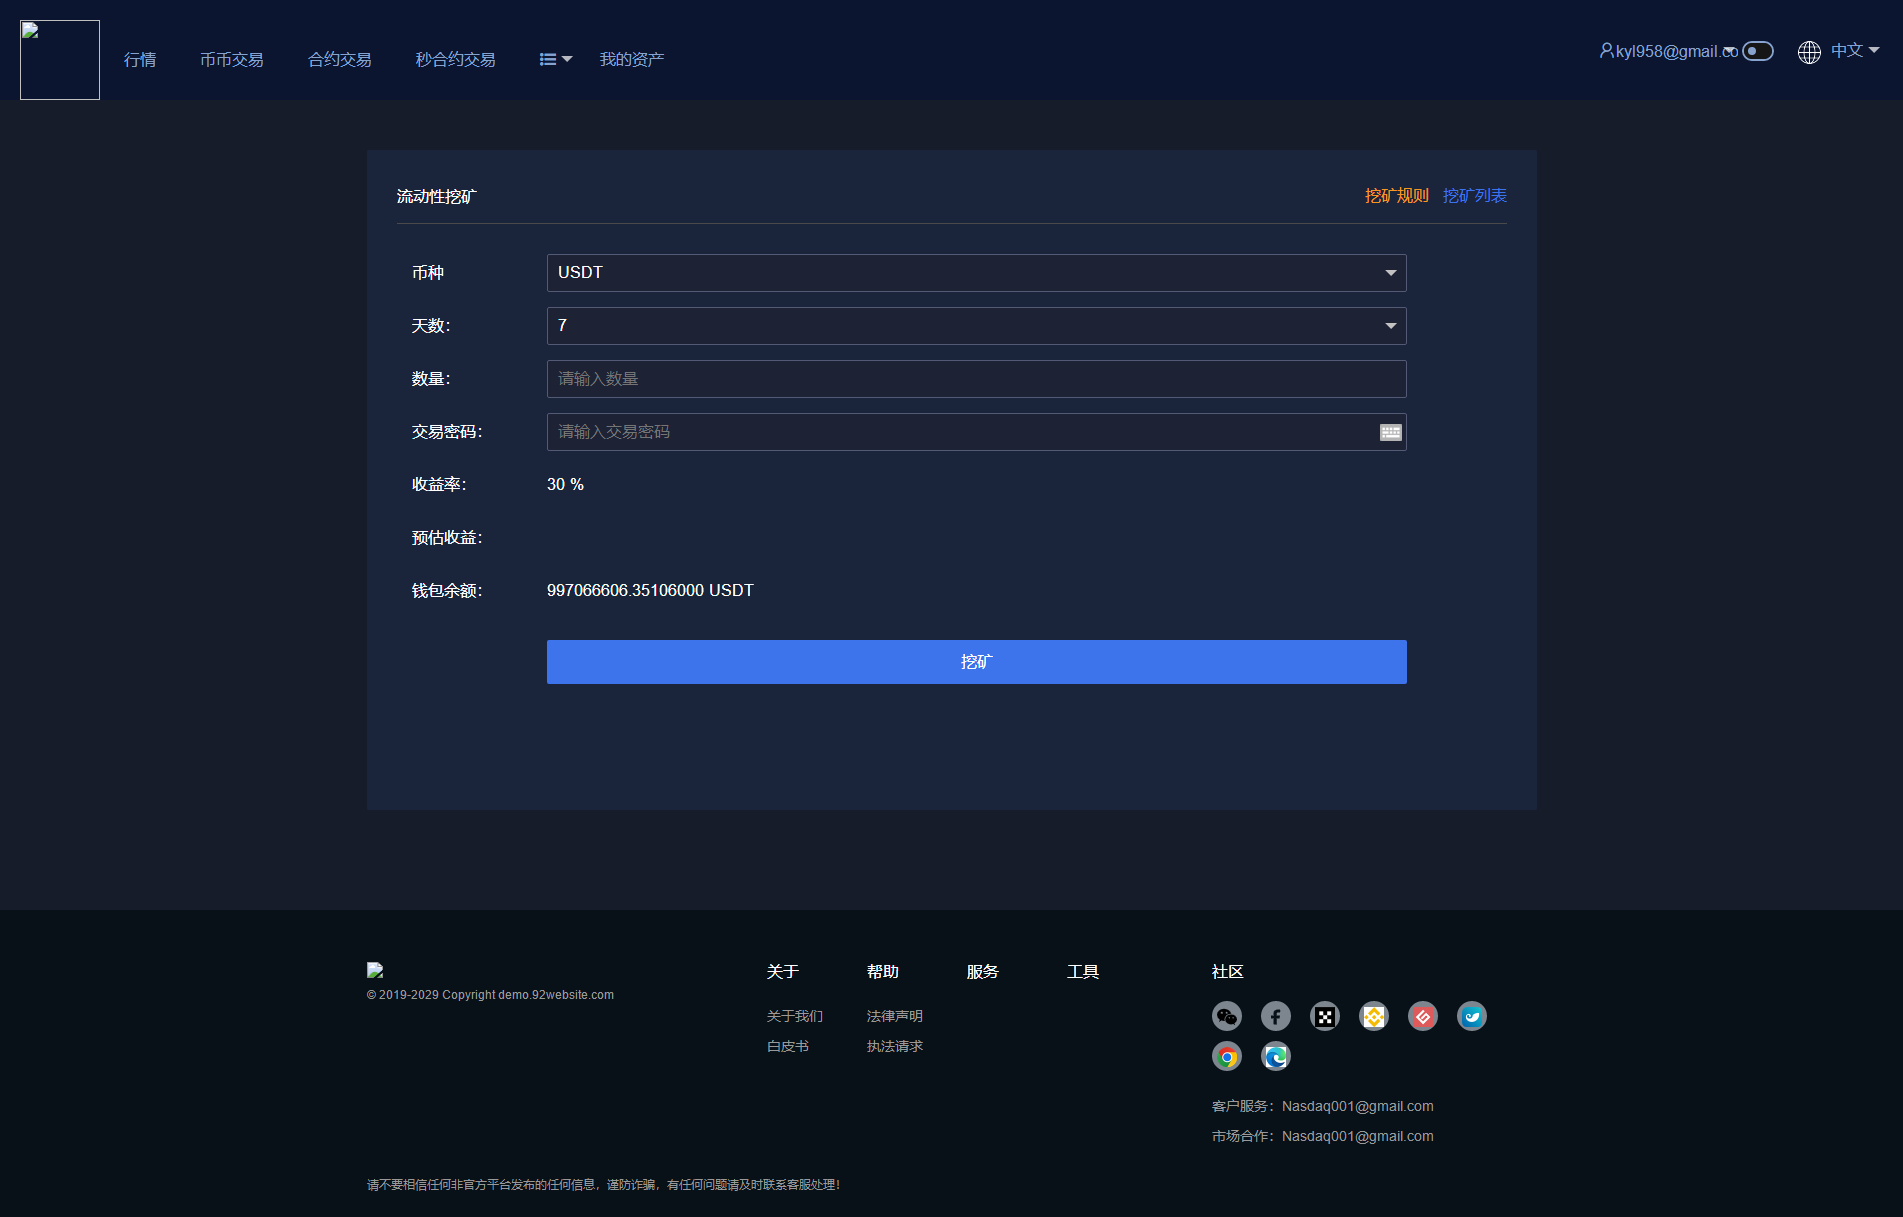Open the 挖矿列表 mining list link
Viewport: 1903px width, 1217px height.
pyautogui.click(x=1475, y=196)
